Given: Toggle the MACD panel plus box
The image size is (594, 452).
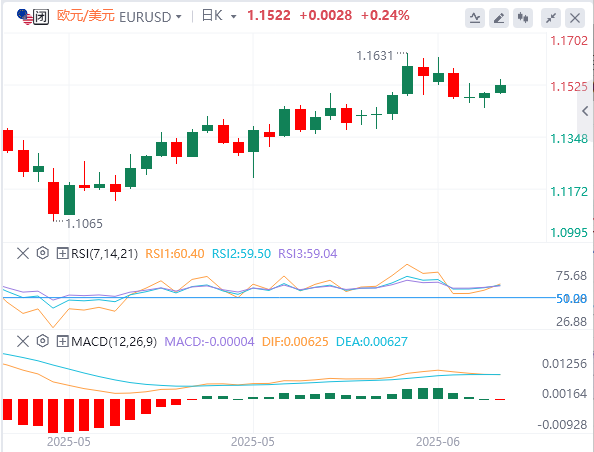Looking at the screenshot, I should tap(62, 341).
